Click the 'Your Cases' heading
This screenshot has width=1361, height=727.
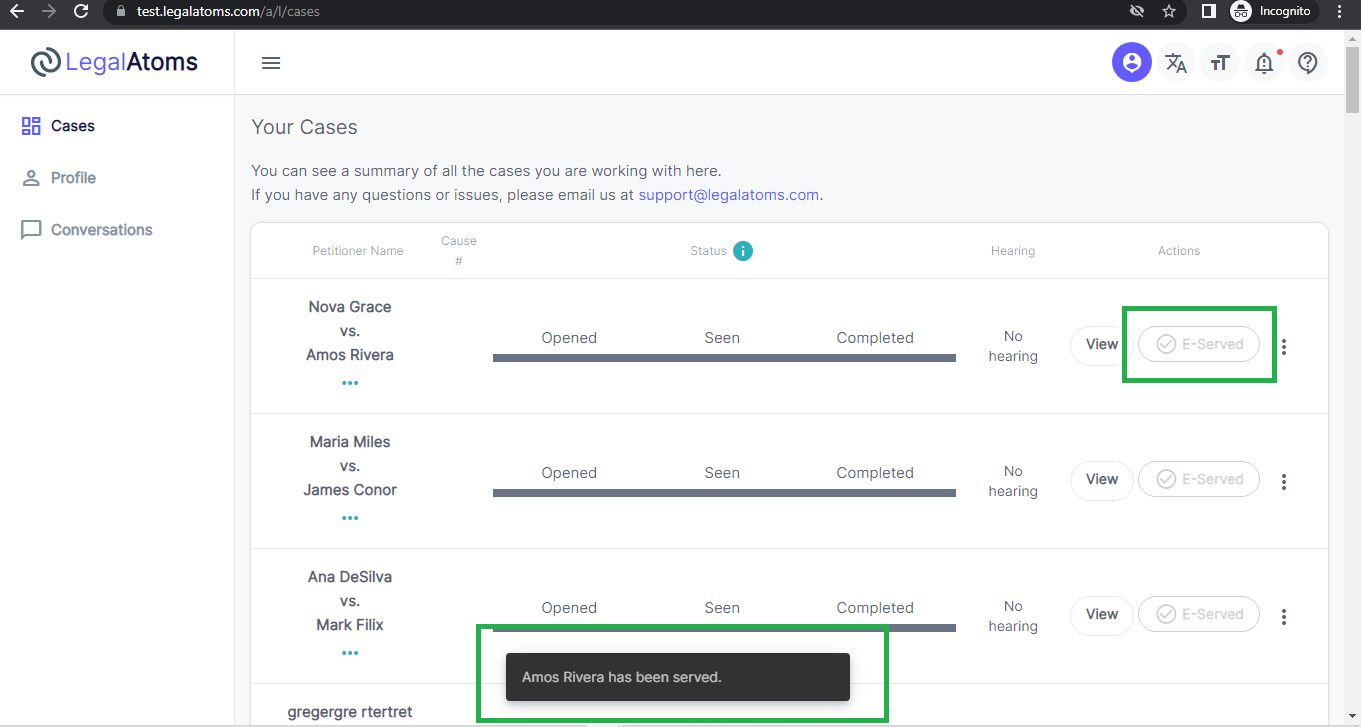click(304, 127)
